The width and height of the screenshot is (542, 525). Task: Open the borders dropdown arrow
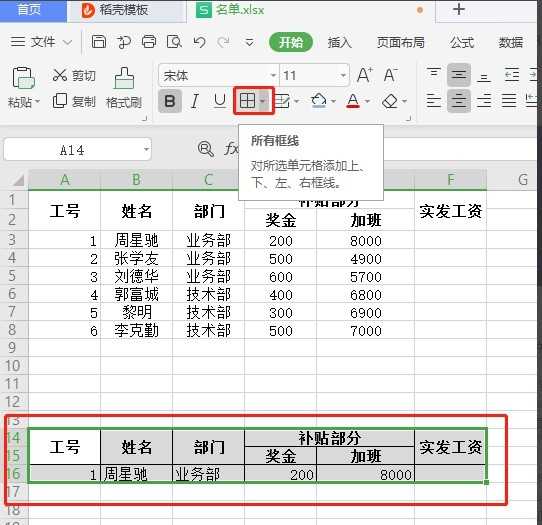pos(263,101)
